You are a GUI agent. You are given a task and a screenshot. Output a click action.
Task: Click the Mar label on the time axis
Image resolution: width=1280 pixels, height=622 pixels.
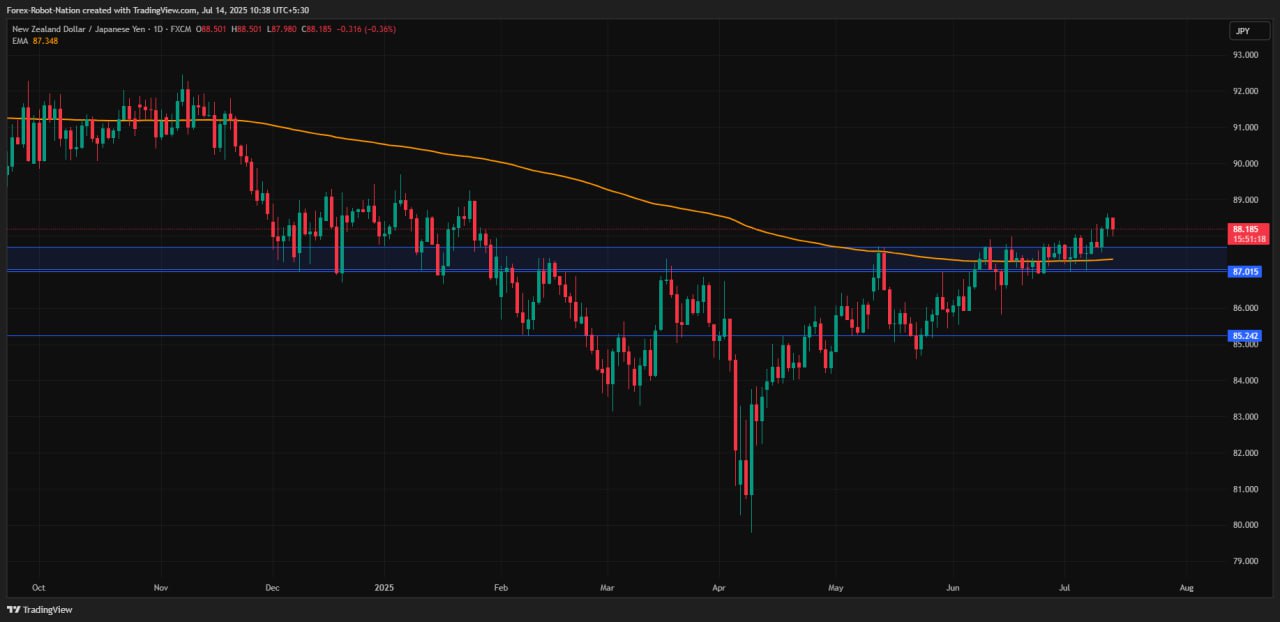tap(606, 587)
